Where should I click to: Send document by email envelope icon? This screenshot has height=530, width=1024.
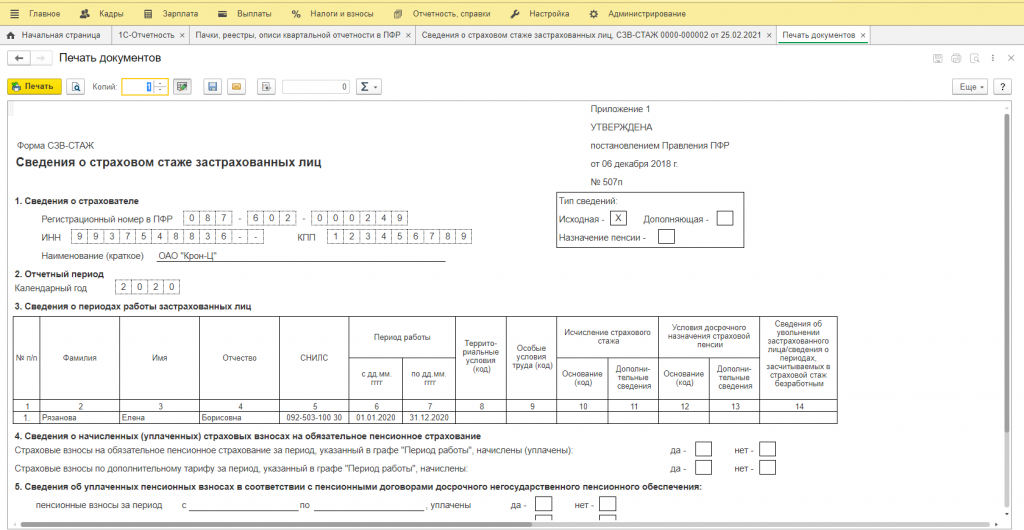(x=237, y=87)
